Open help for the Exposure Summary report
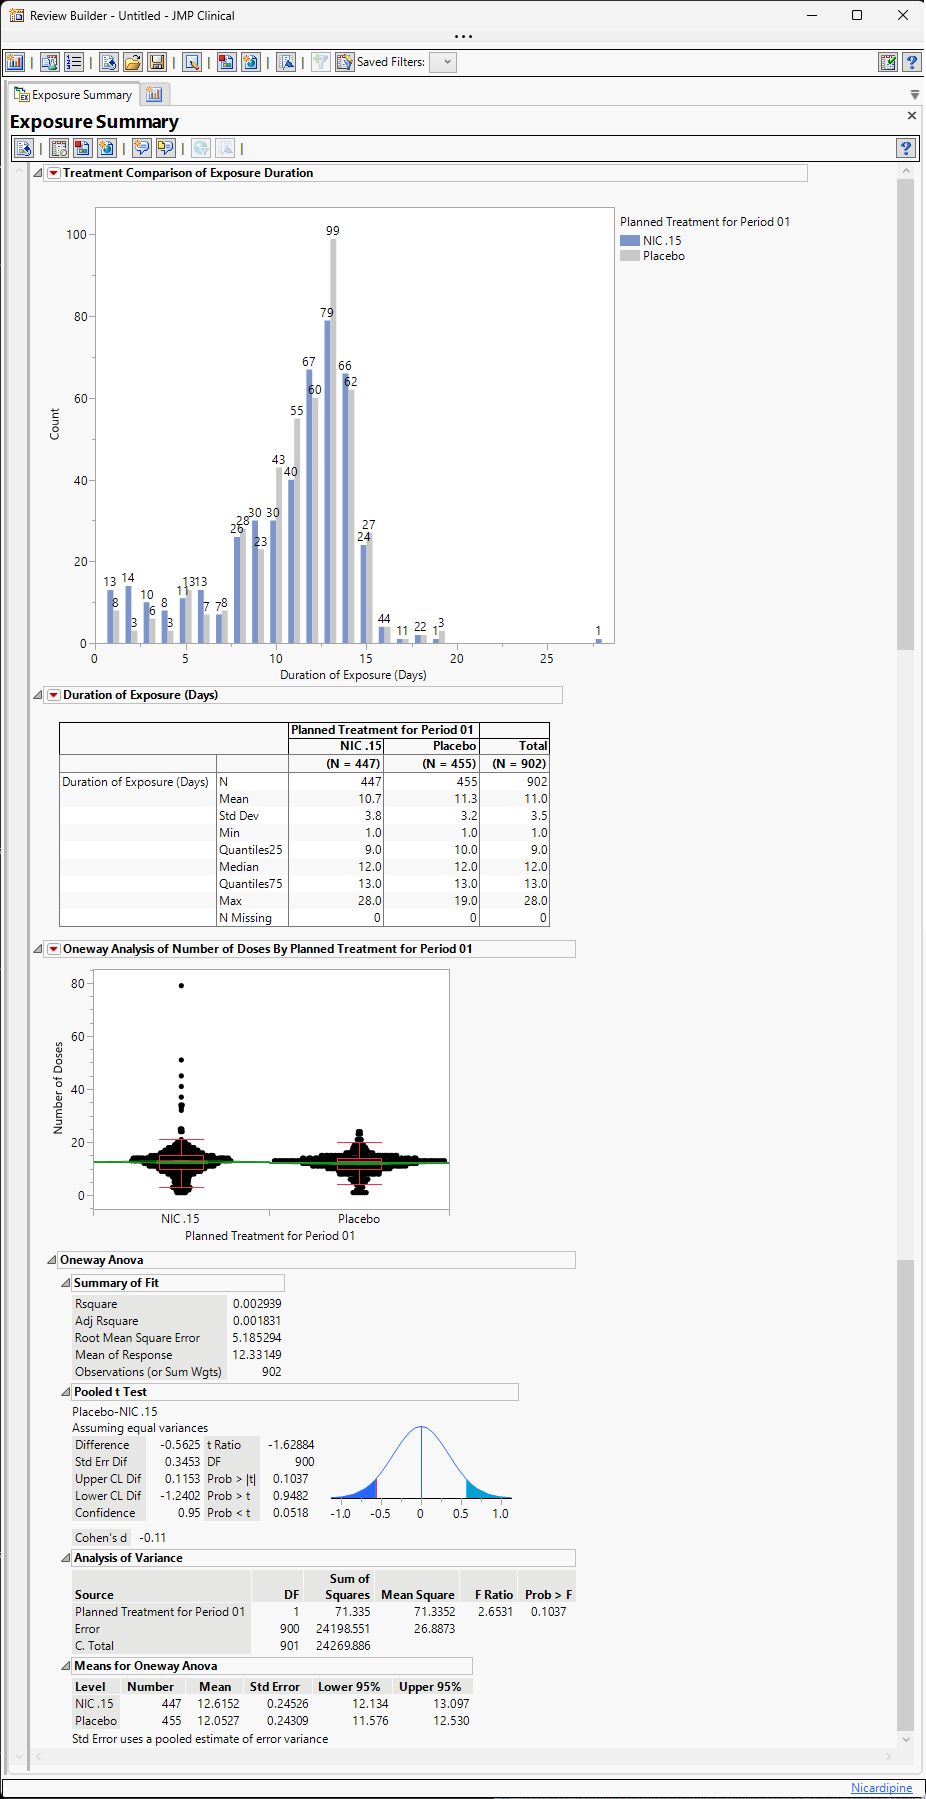Viewport: 926px width, 1799px height. 906,148
